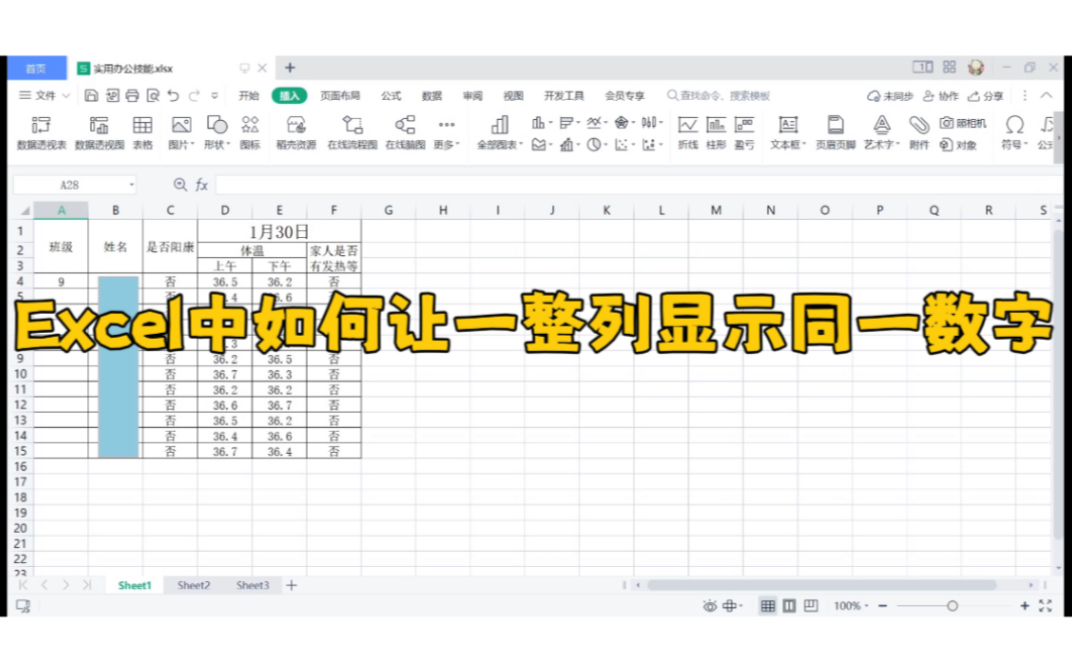Switch to Sheet2 tab
Viewport: 1072px width, 670px height.
click(193, 585)
